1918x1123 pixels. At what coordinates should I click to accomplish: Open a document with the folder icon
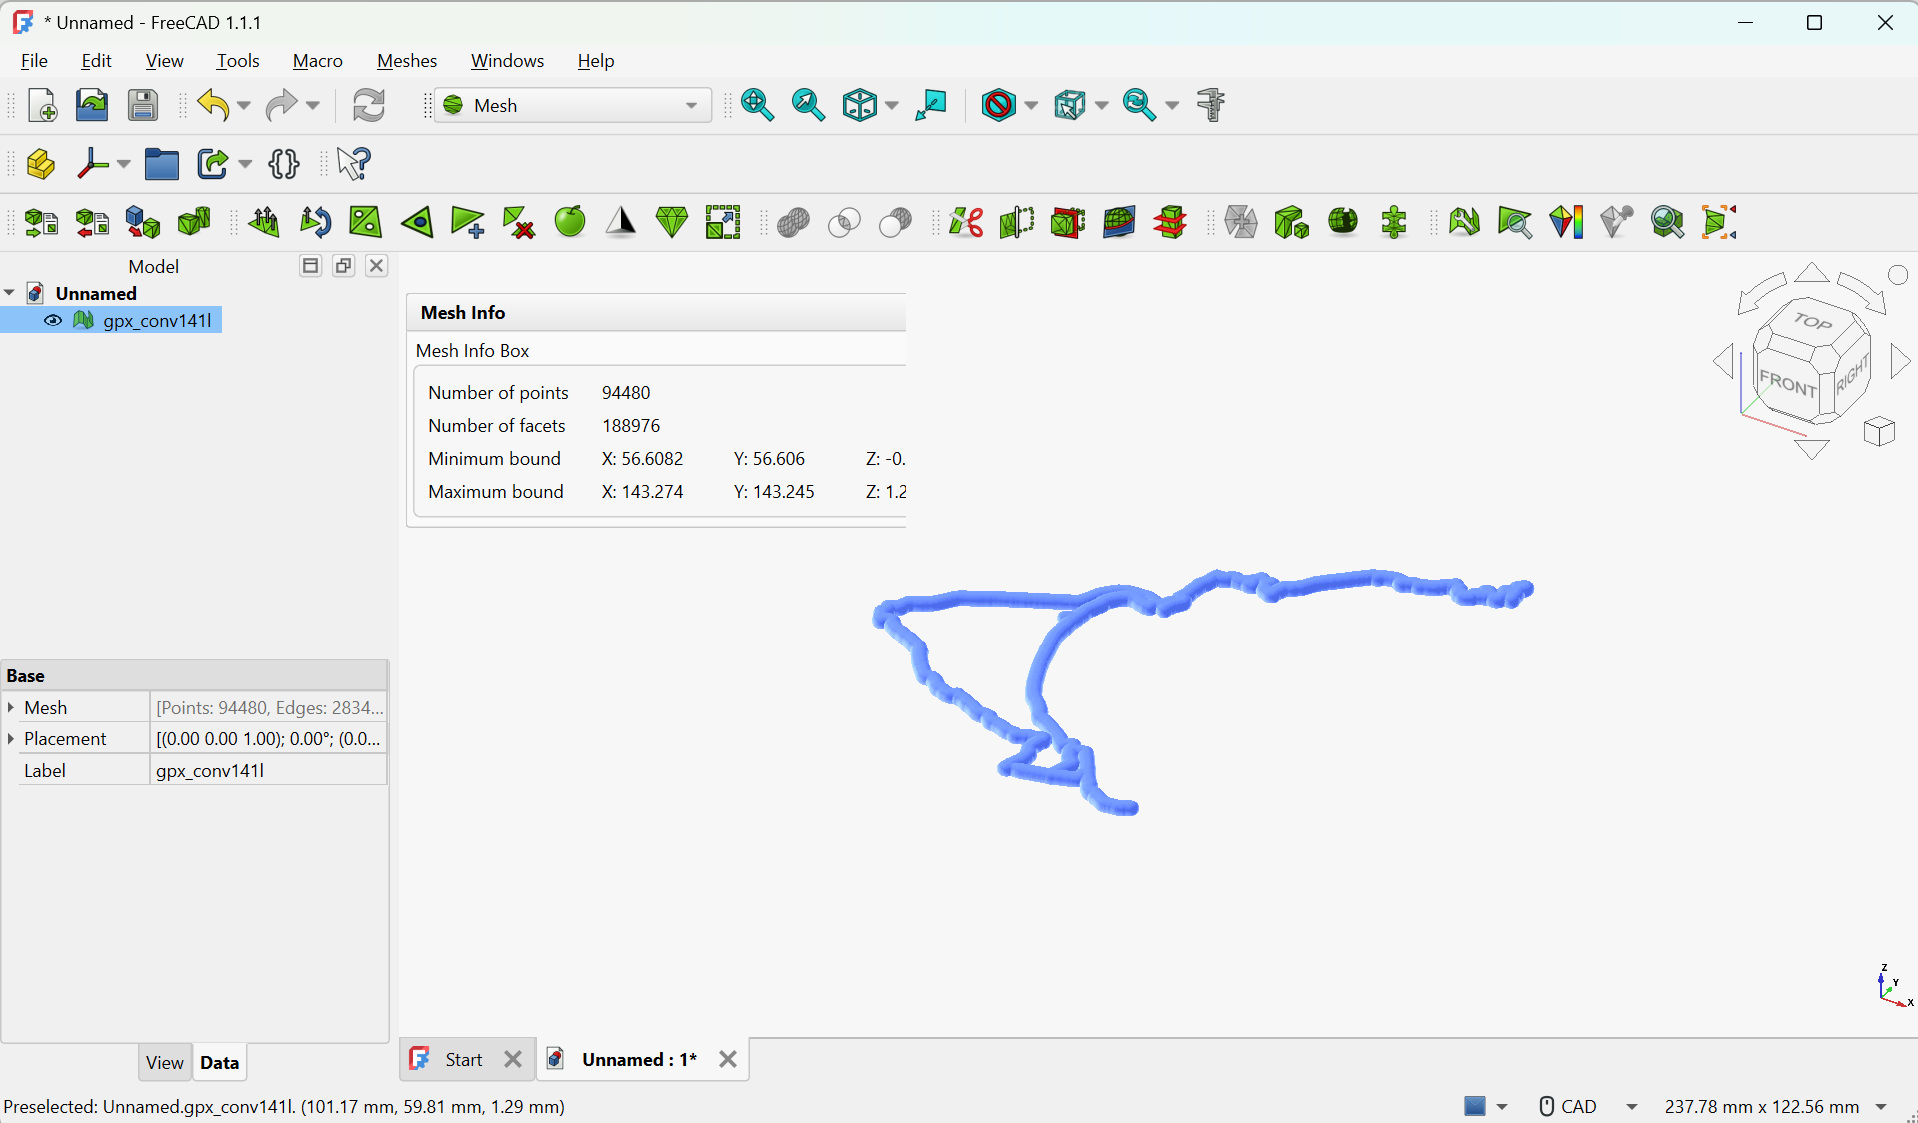(x=92, y=105)
